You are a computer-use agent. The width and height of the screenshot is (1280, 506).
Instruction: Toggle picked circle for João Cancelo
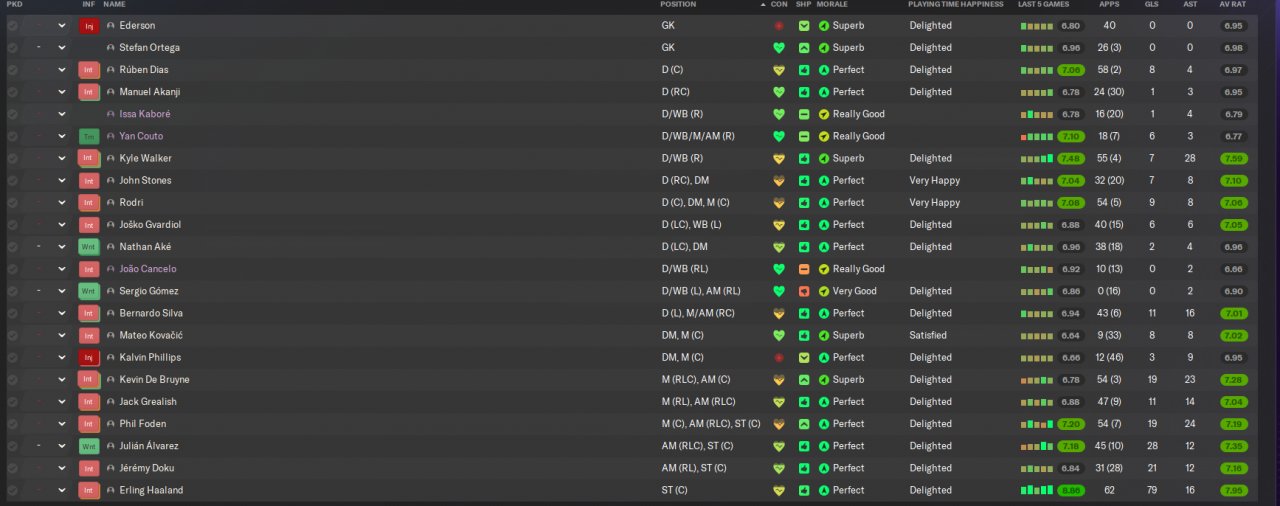click(x=12, y=269)
